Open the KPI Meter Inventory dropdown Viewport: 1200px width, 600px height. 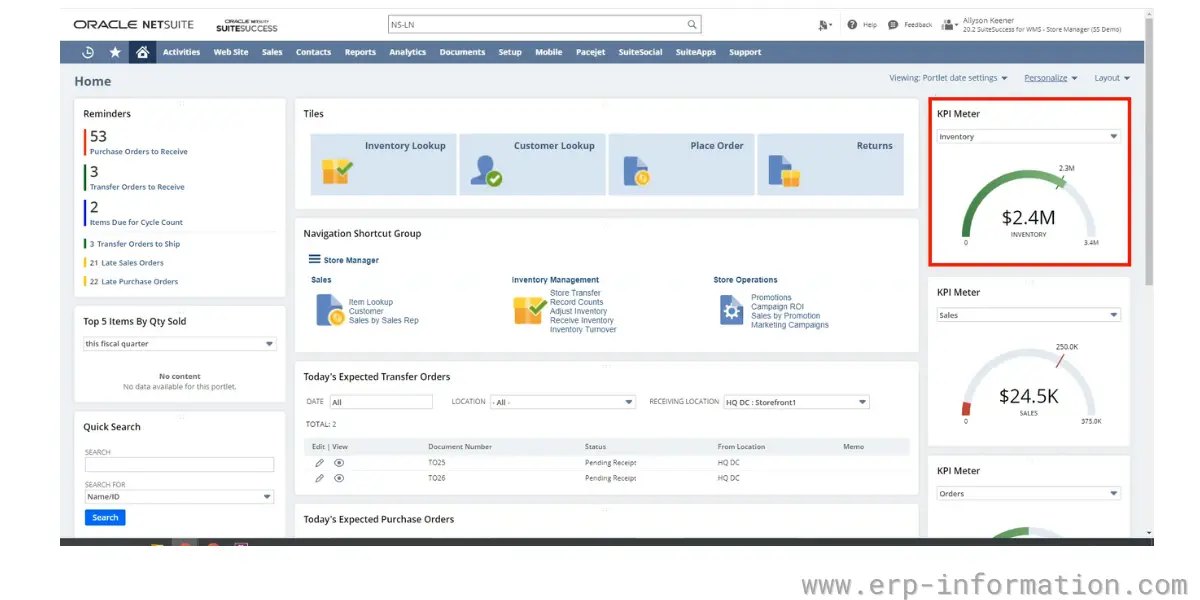1028,136
